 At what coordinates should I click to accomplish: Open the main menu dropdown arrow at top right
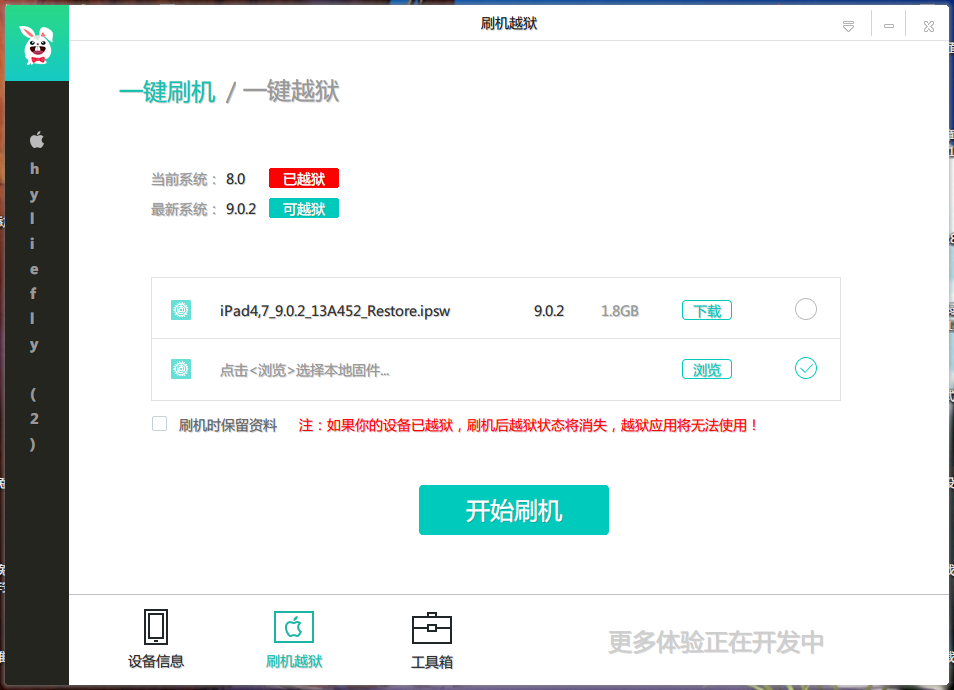click(847, 25)
